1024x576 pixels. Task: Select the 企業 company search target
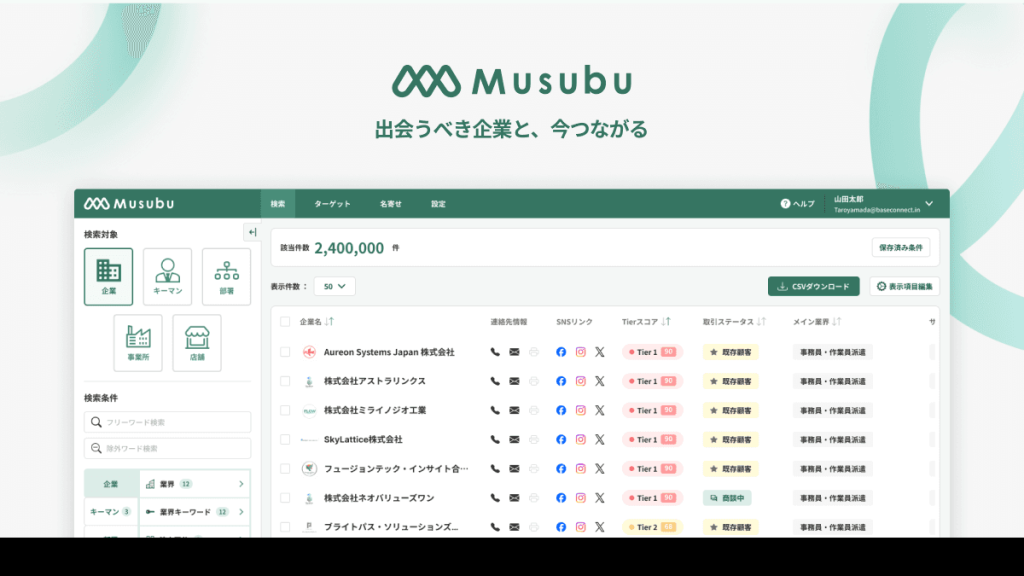point(108,276)
